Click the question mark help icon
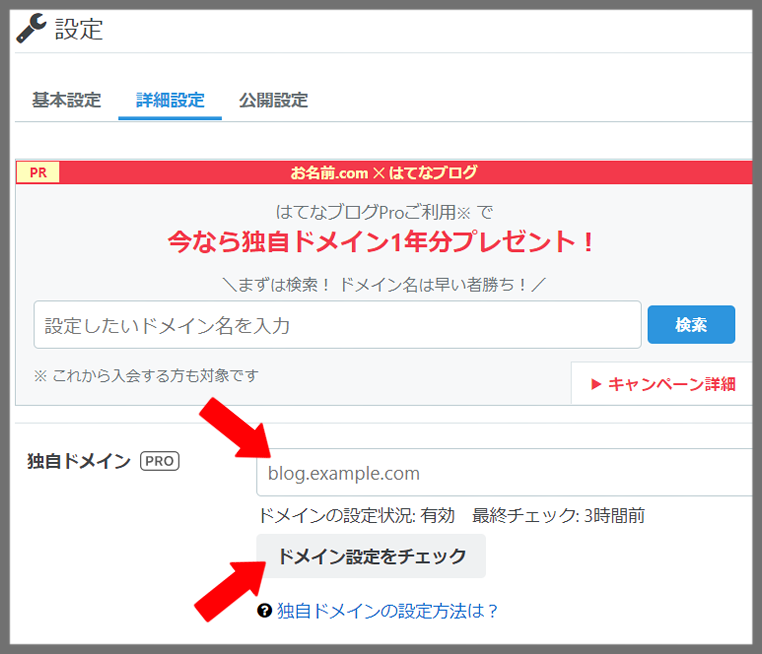The image size is (762, 654). click(264, 611)
